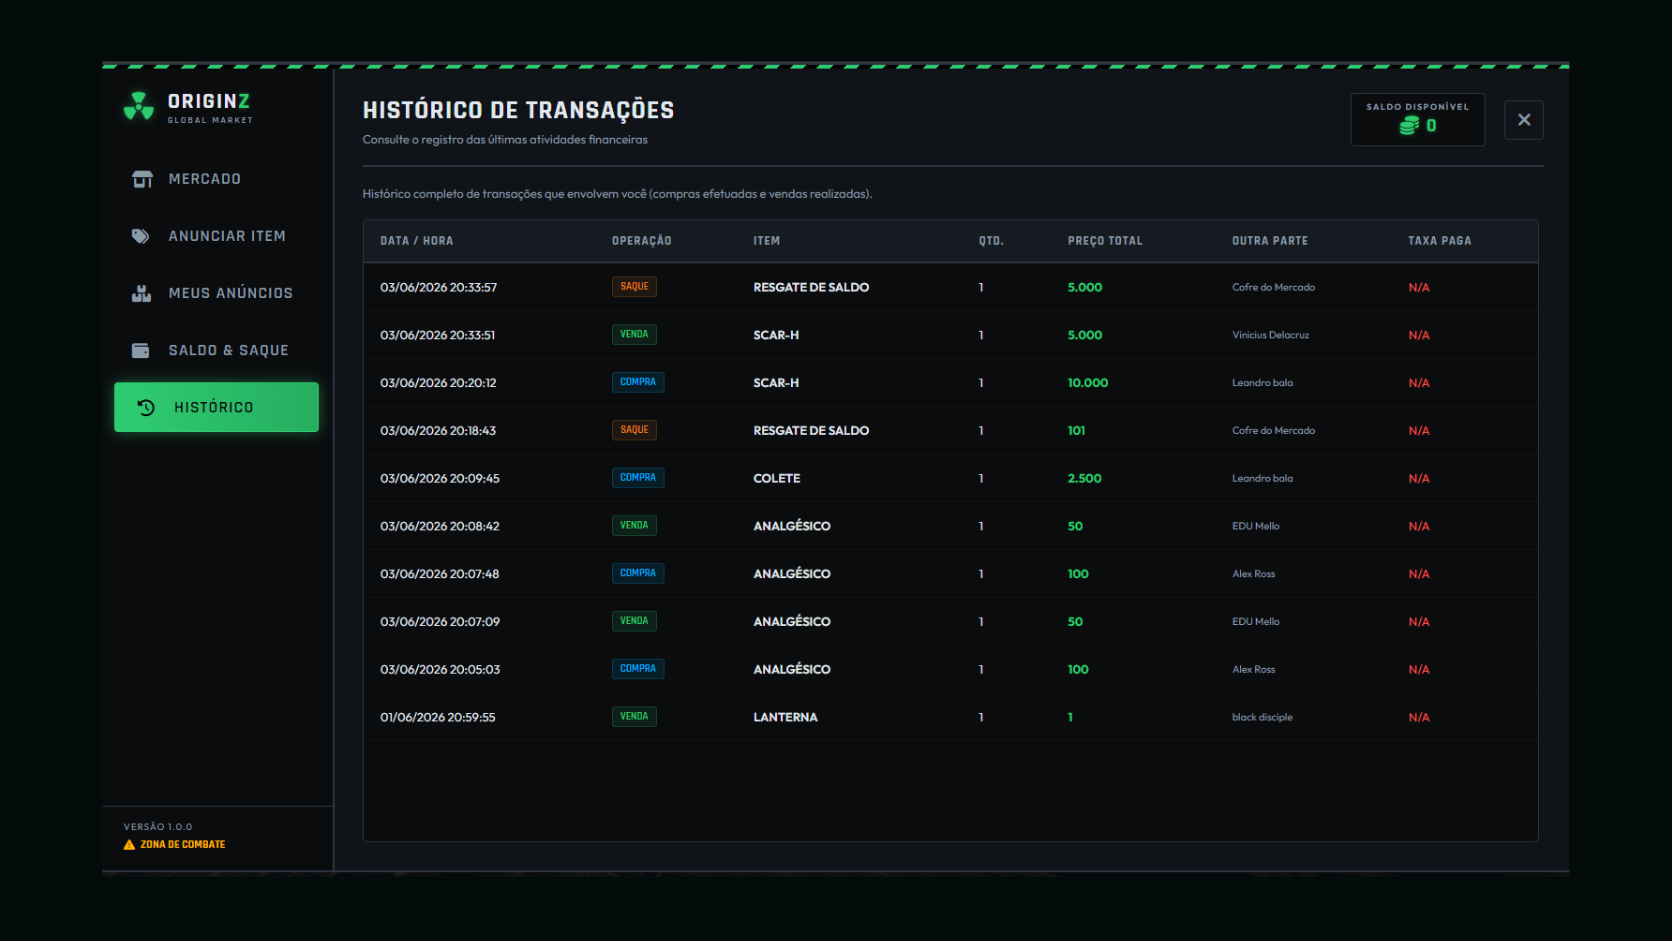Viewport: 1672px width, 941px height.
Task: Click price 10.000 value
Action: pos(1088,383)
